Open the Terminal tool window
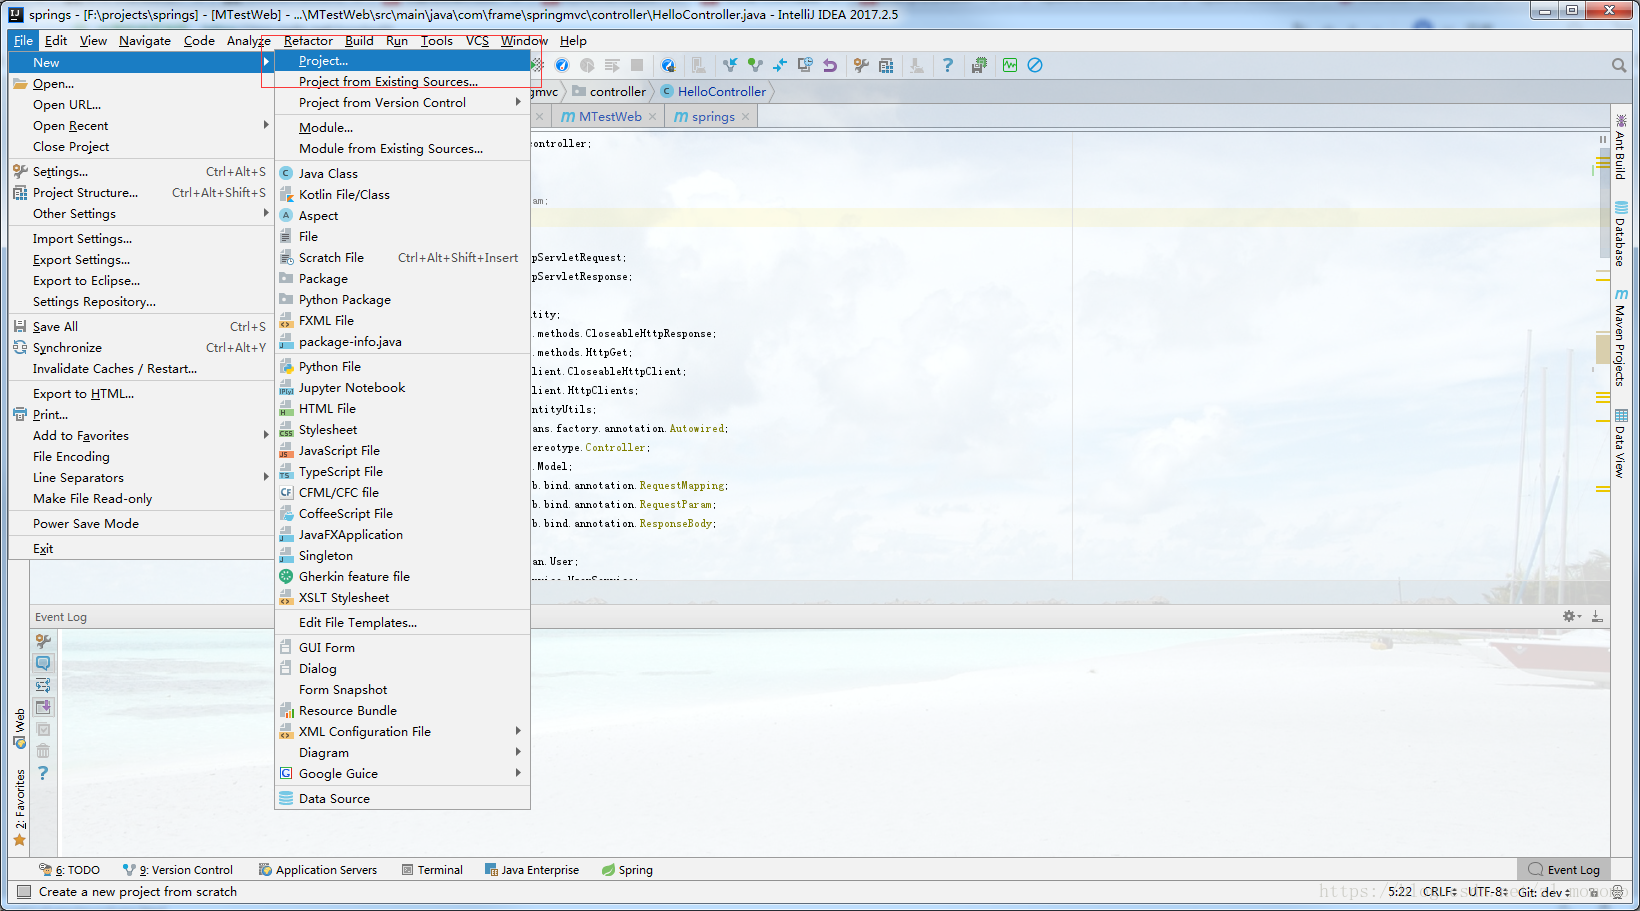 pyautogui.click(x=432, y=870)
